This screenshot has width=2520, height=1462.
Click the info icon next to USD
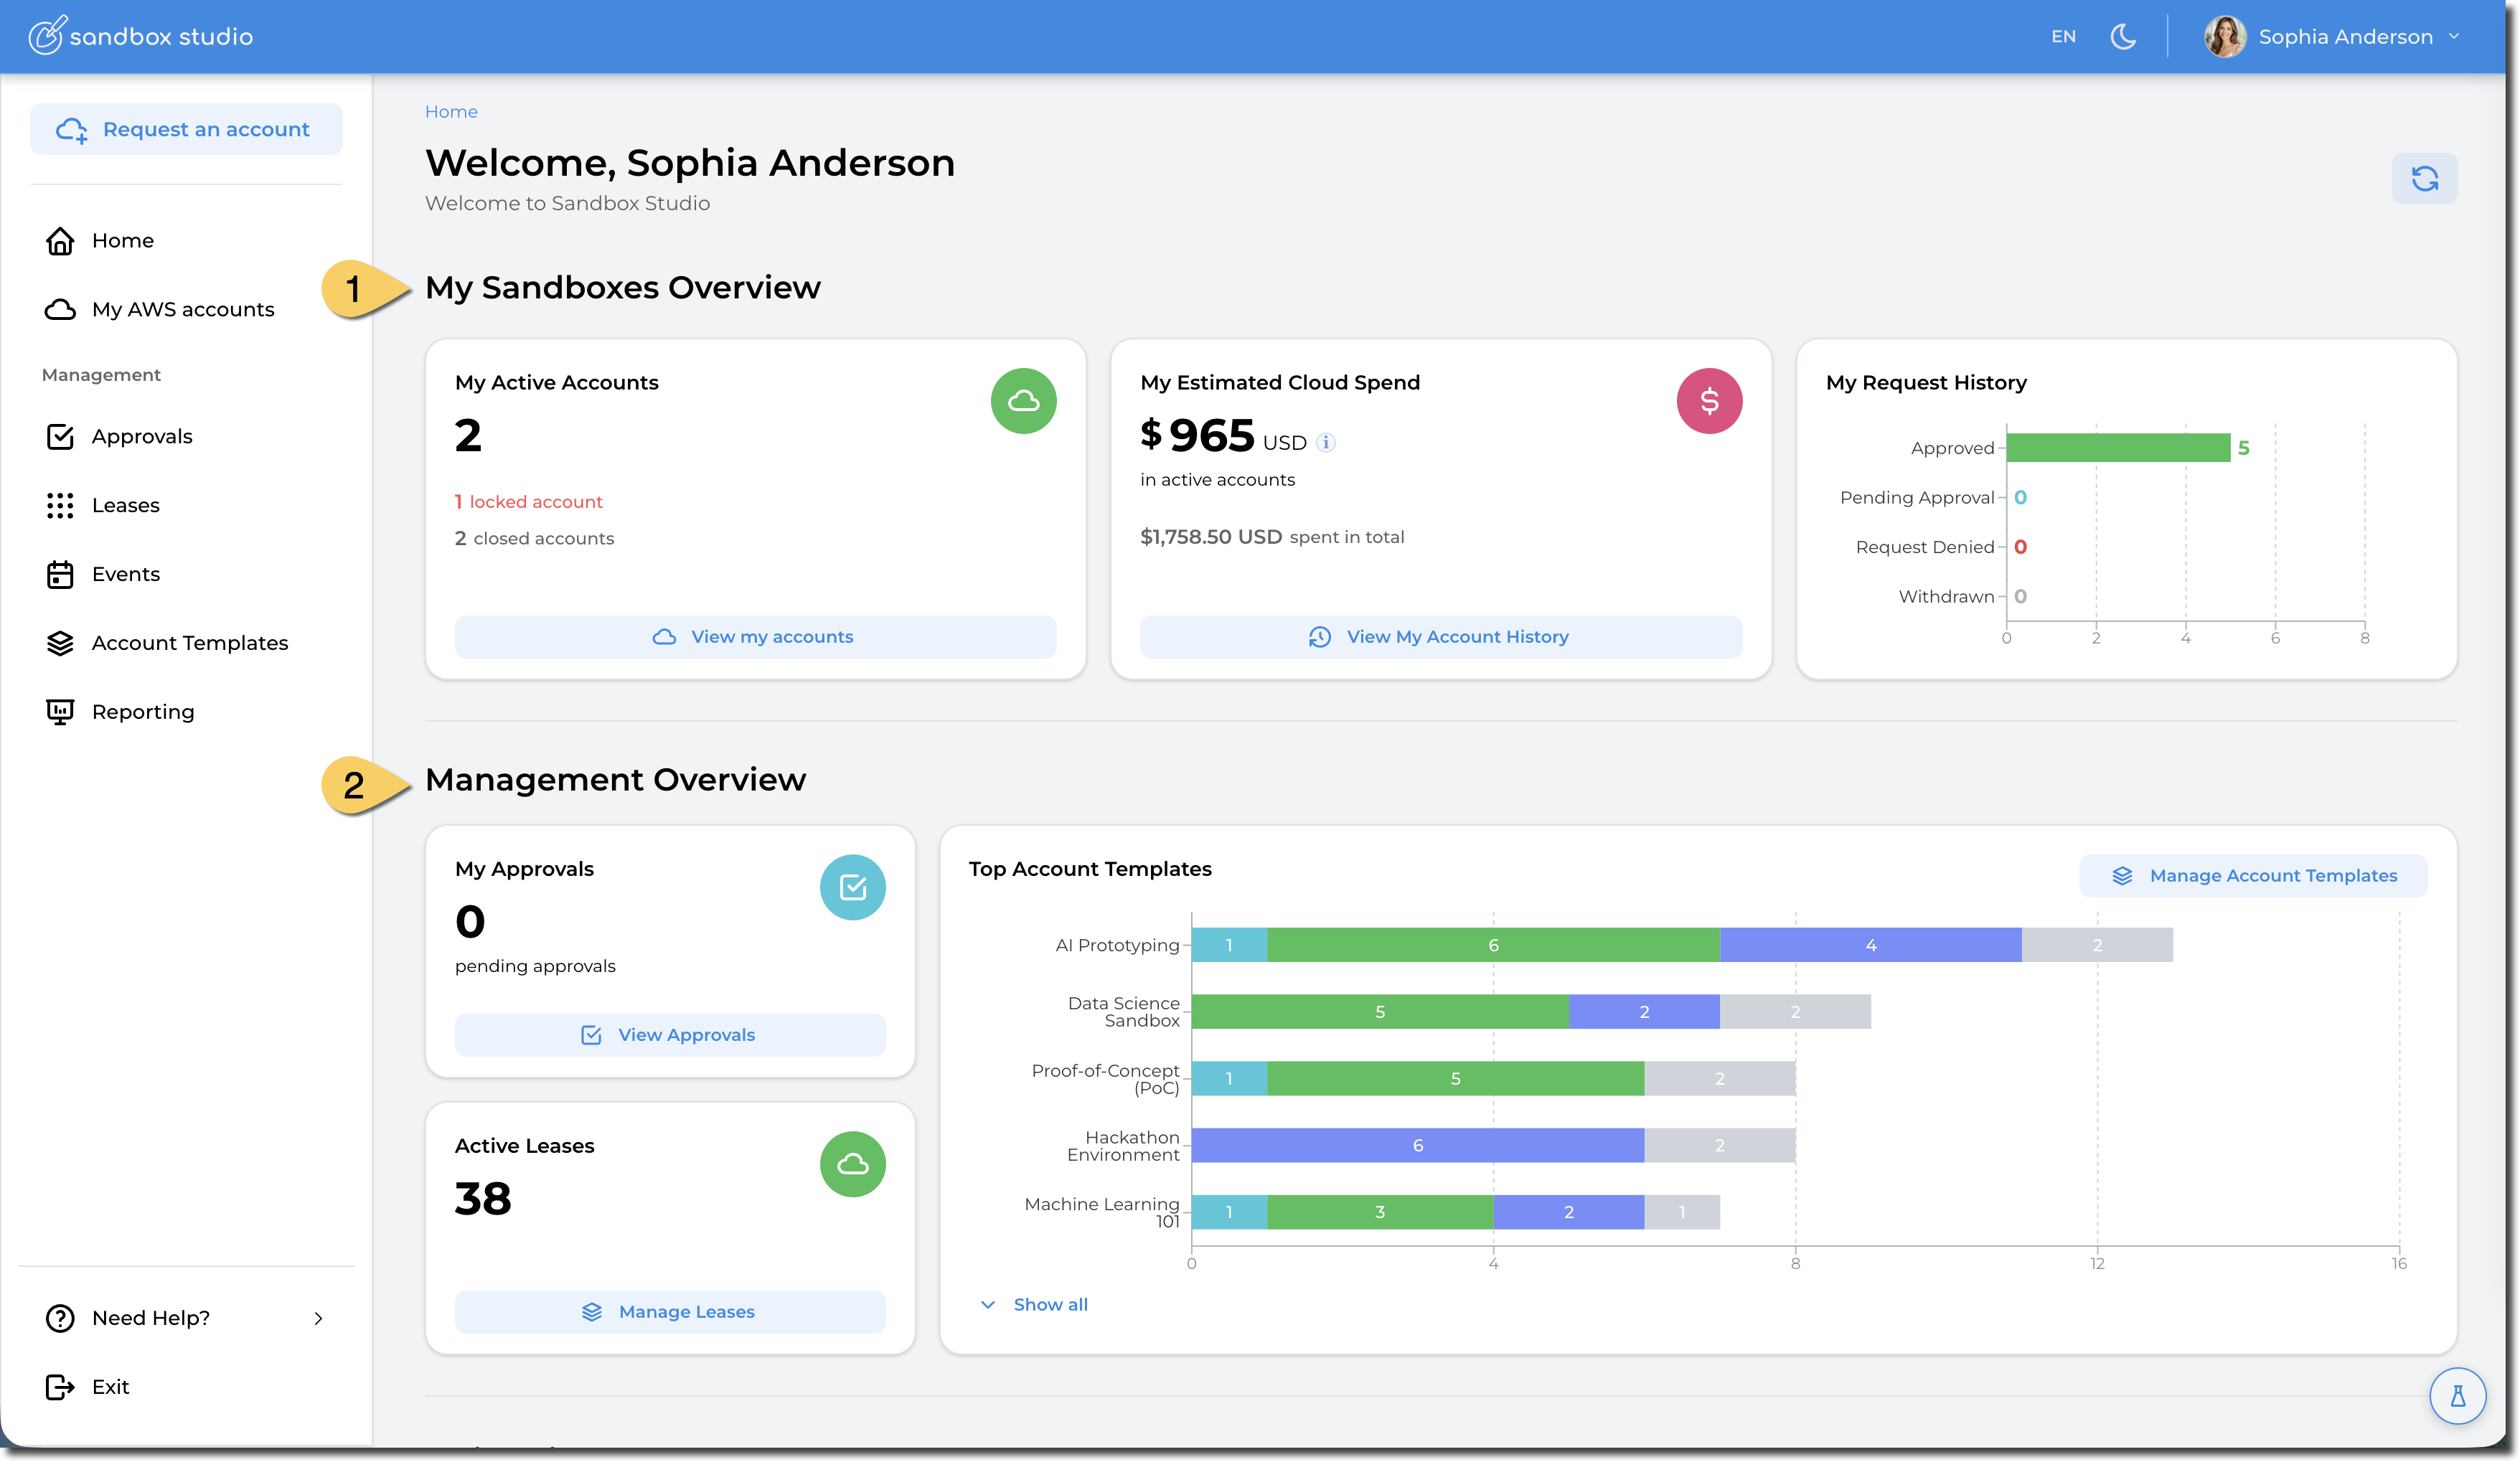point(1325,442)
